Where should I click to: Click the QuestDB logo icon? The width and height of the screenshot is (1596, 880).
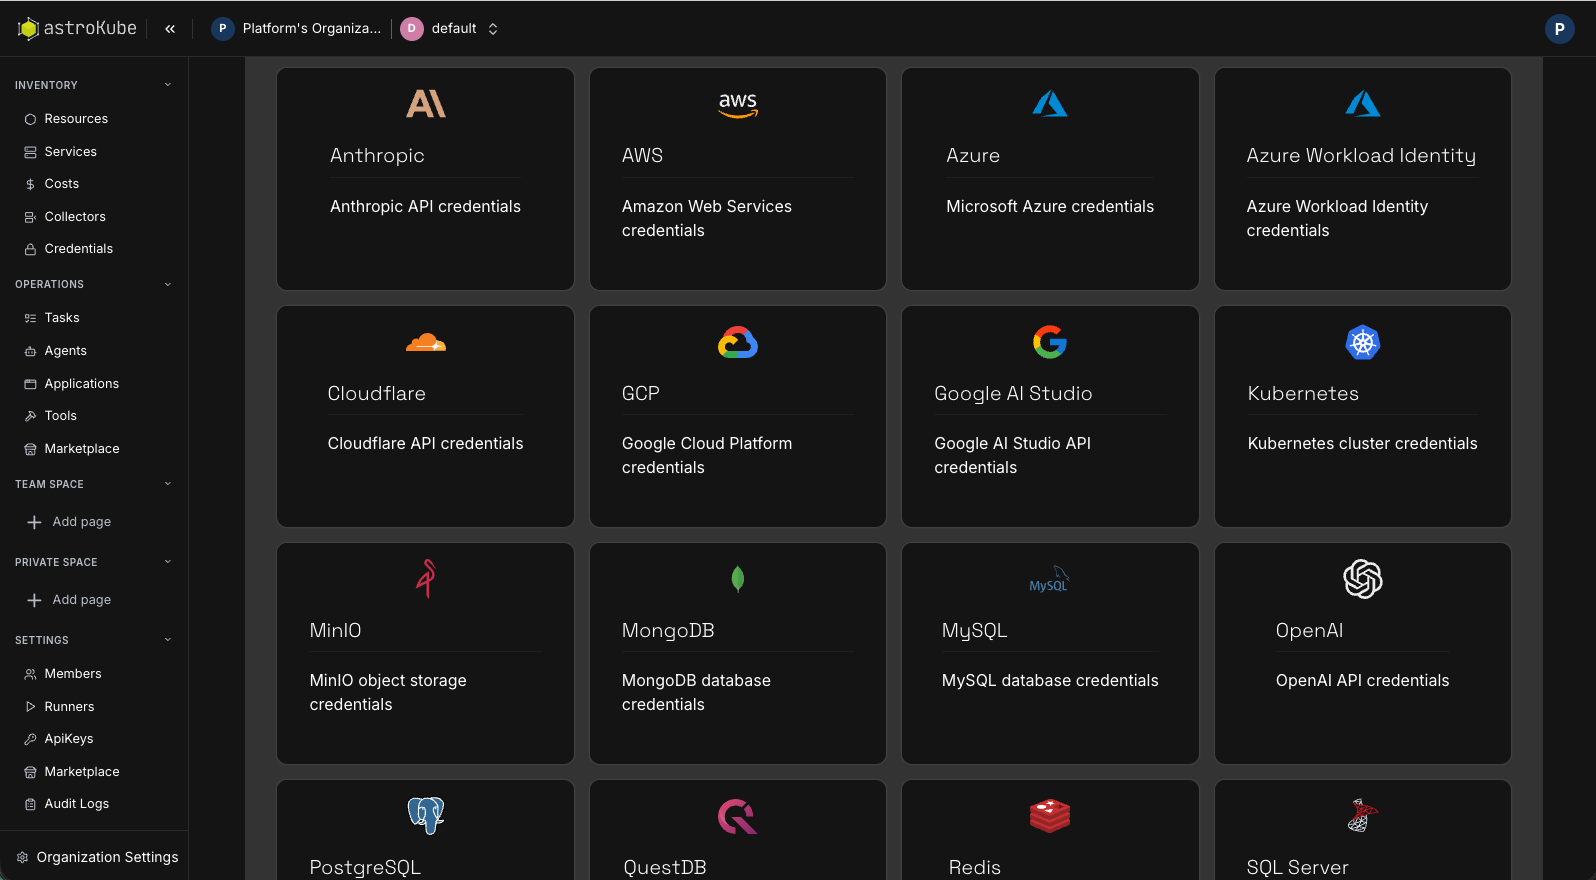(738, 817)
